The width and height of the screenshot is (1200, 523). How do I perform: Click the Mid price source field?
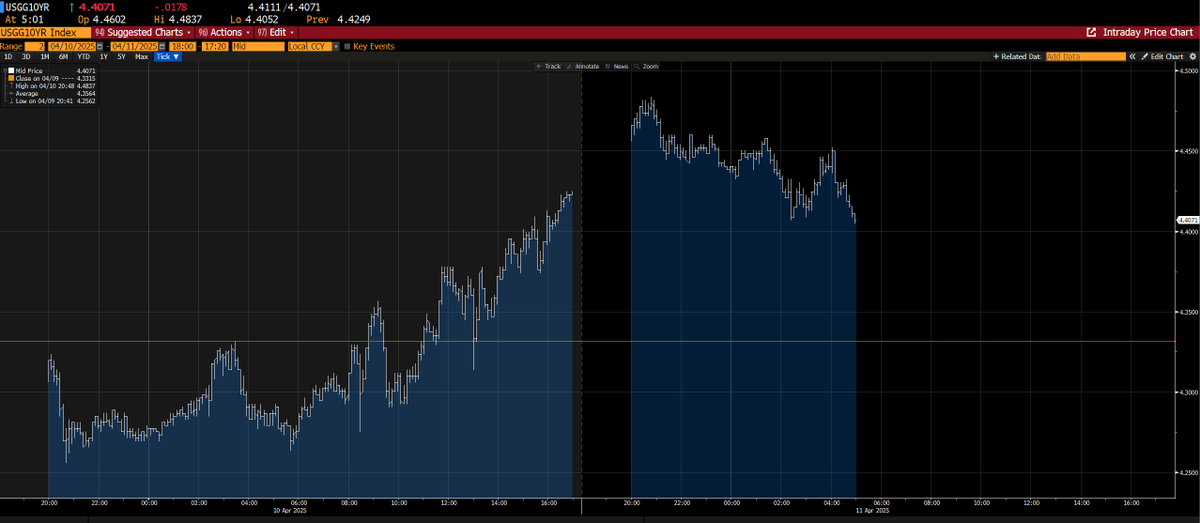point(258,47)
